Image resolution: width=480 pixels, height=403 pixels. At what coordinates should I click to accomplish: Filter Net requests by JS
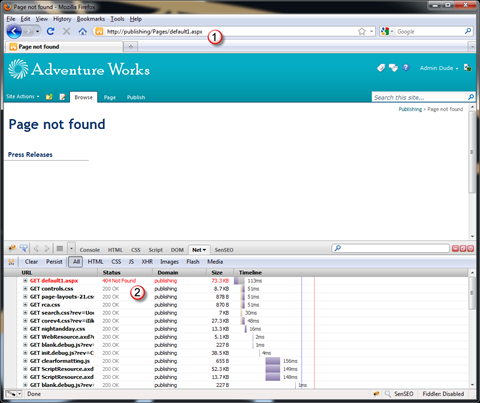tap(131, 262)
